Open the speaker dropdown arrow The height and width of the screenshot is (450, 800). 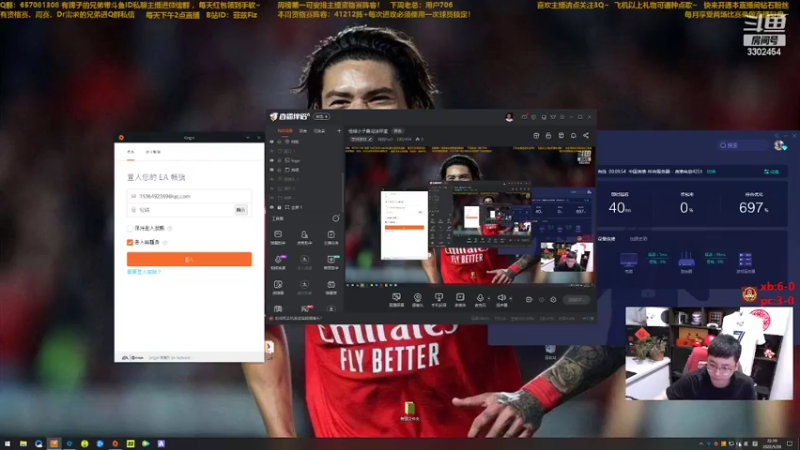(x=510, y=298)
